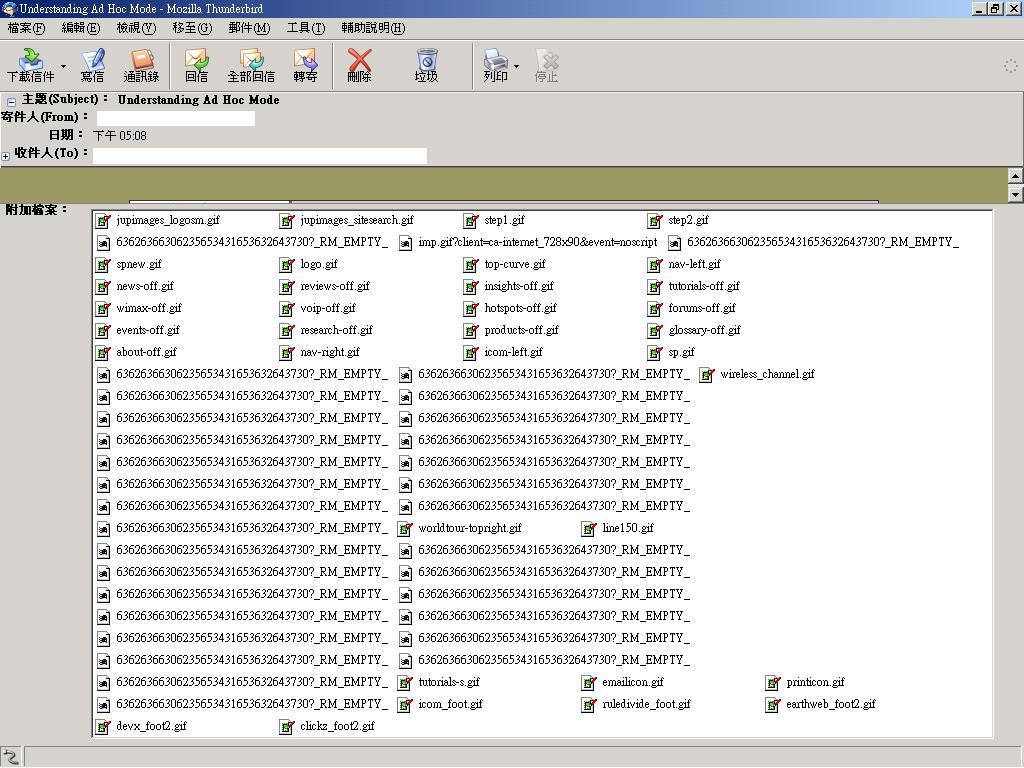
Task: Select the wireless_channel.gif attachment
Action: pyautogui.click(x=766, y=374)
